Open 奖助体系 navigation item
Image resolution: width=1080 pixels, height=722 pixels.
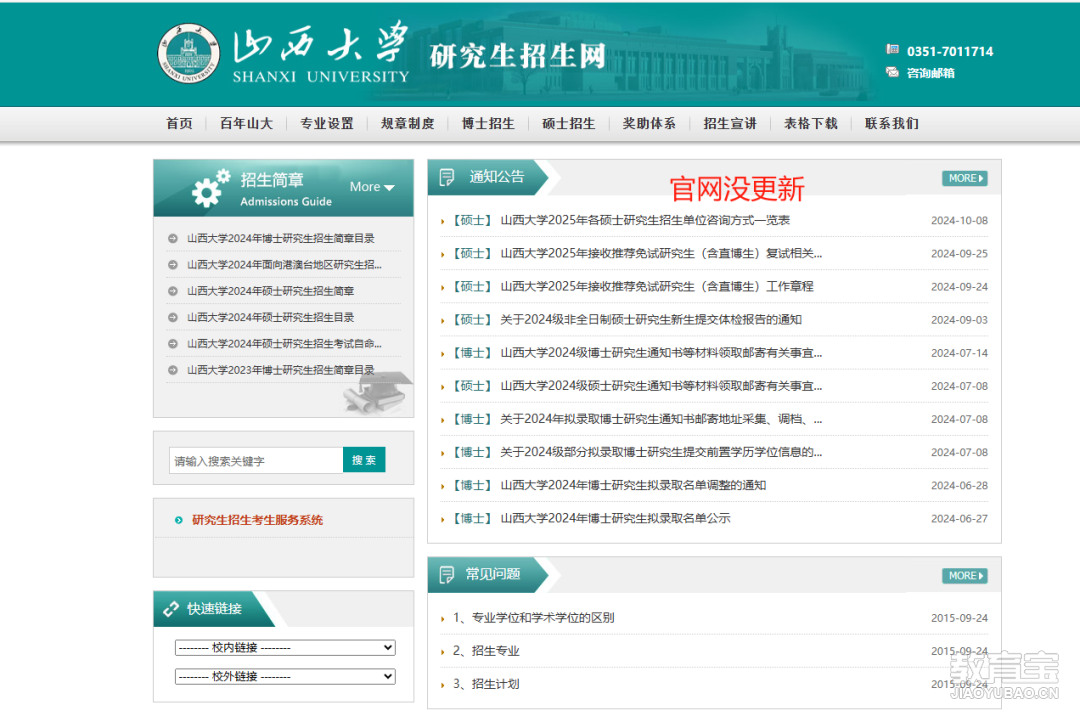(650, 123)
